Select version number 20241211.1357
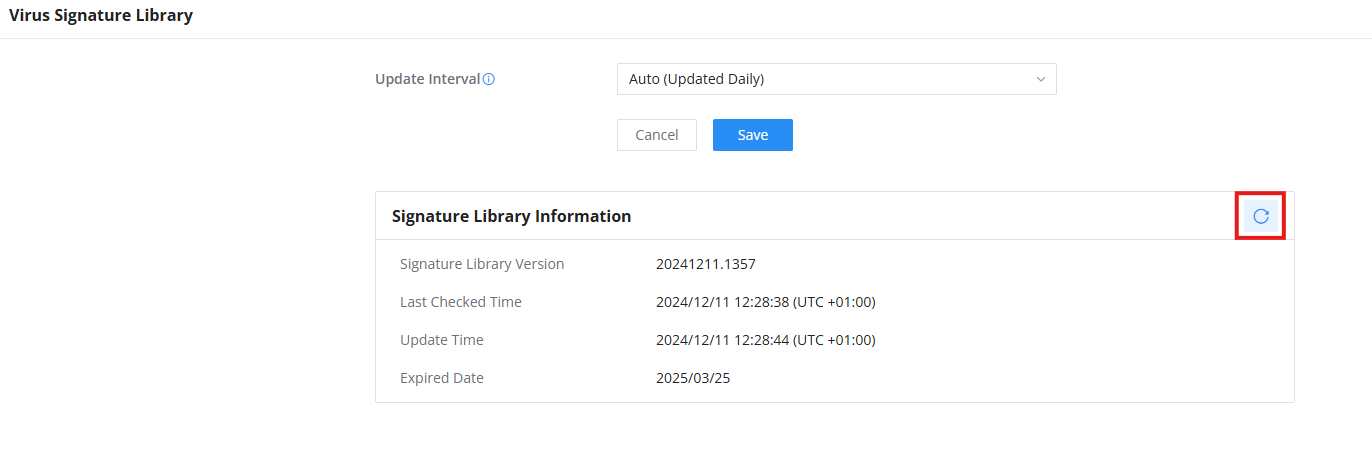The width and height of the screenshot is (1372, 455). click(x=706, y=264)
